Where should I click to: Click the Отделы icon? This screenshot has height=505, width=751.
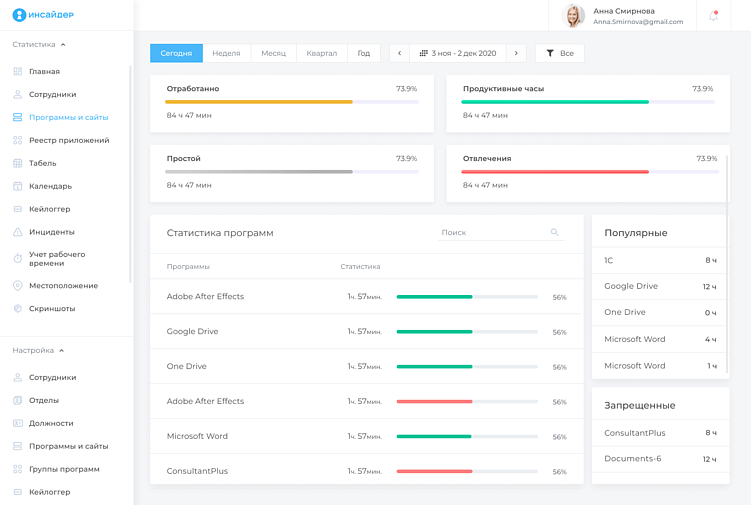pyautogui.click(x=18, y=401)
